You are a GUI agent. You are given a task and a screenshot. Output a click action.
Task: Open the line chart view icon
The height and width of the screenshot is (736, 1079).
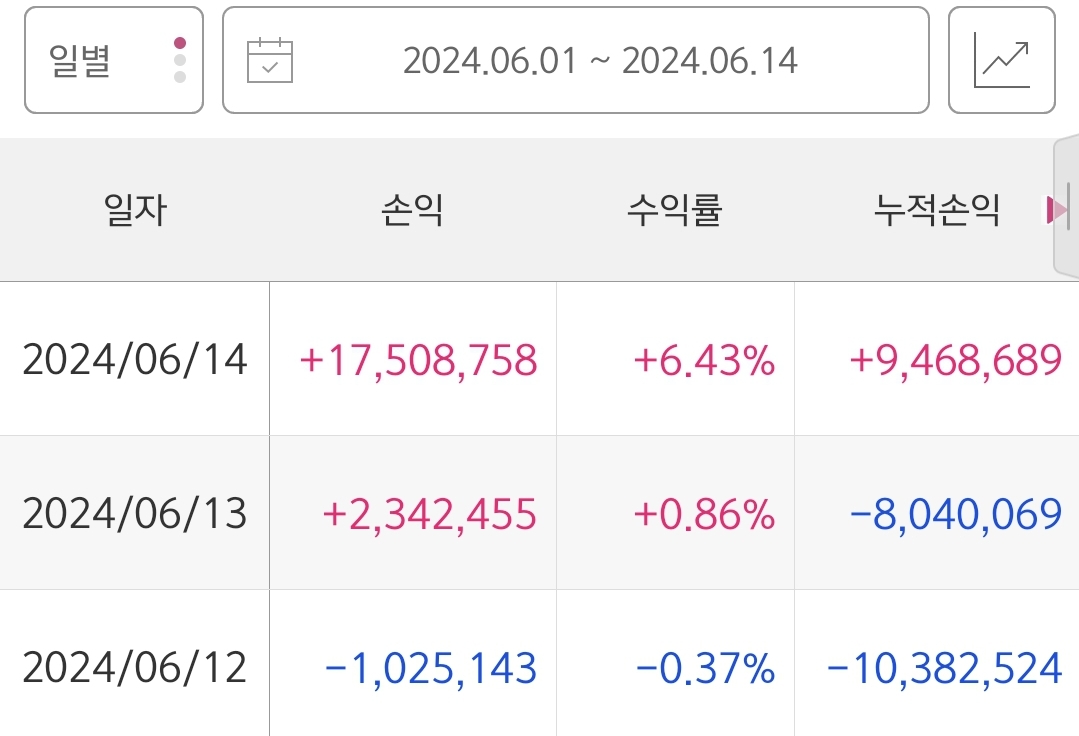1001,61
